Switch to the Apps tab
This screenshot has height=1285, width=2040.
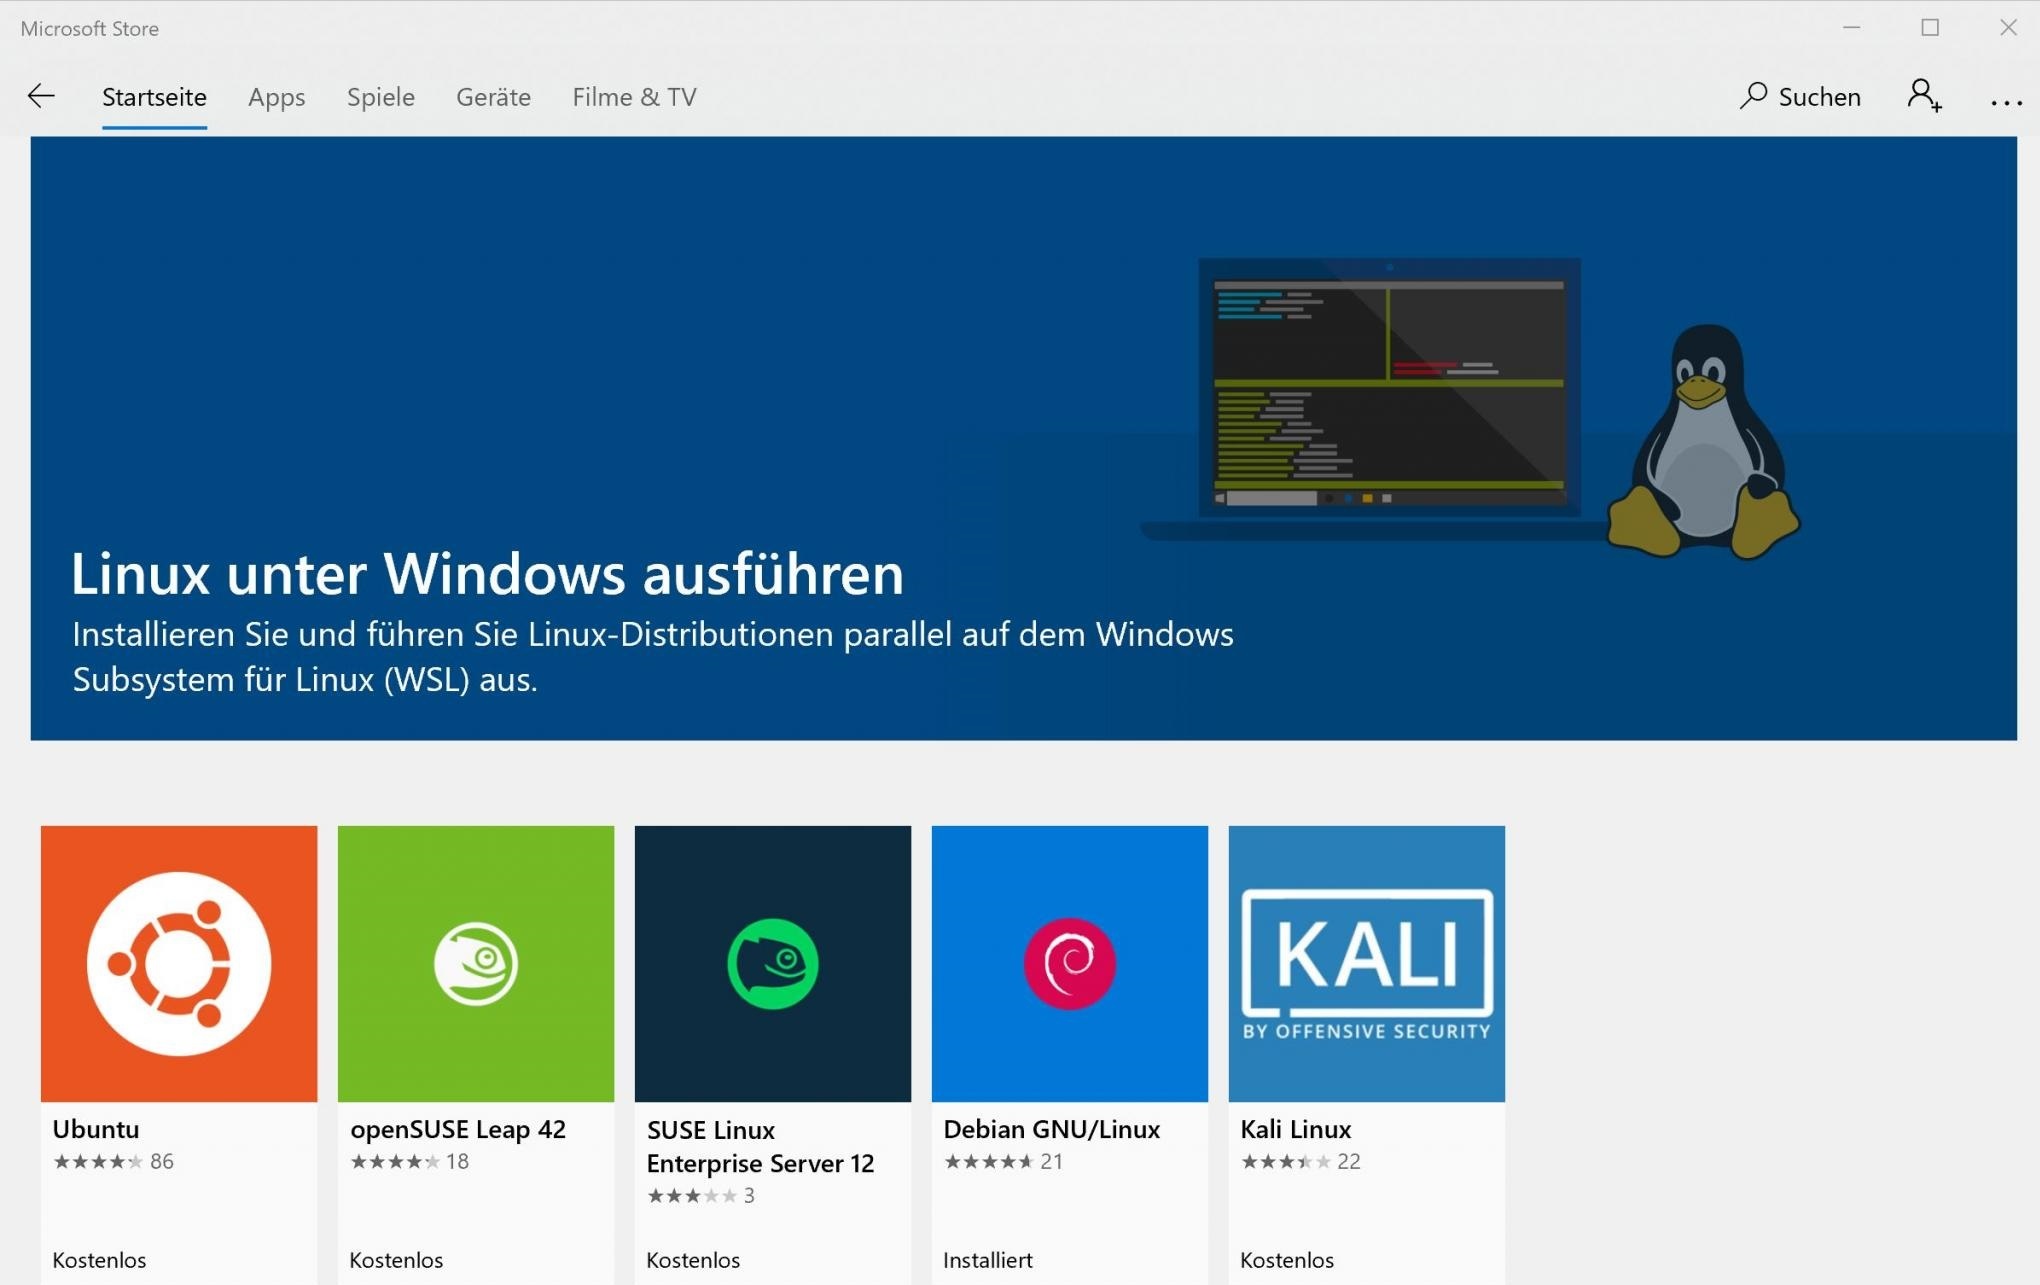tap(276, 97)
